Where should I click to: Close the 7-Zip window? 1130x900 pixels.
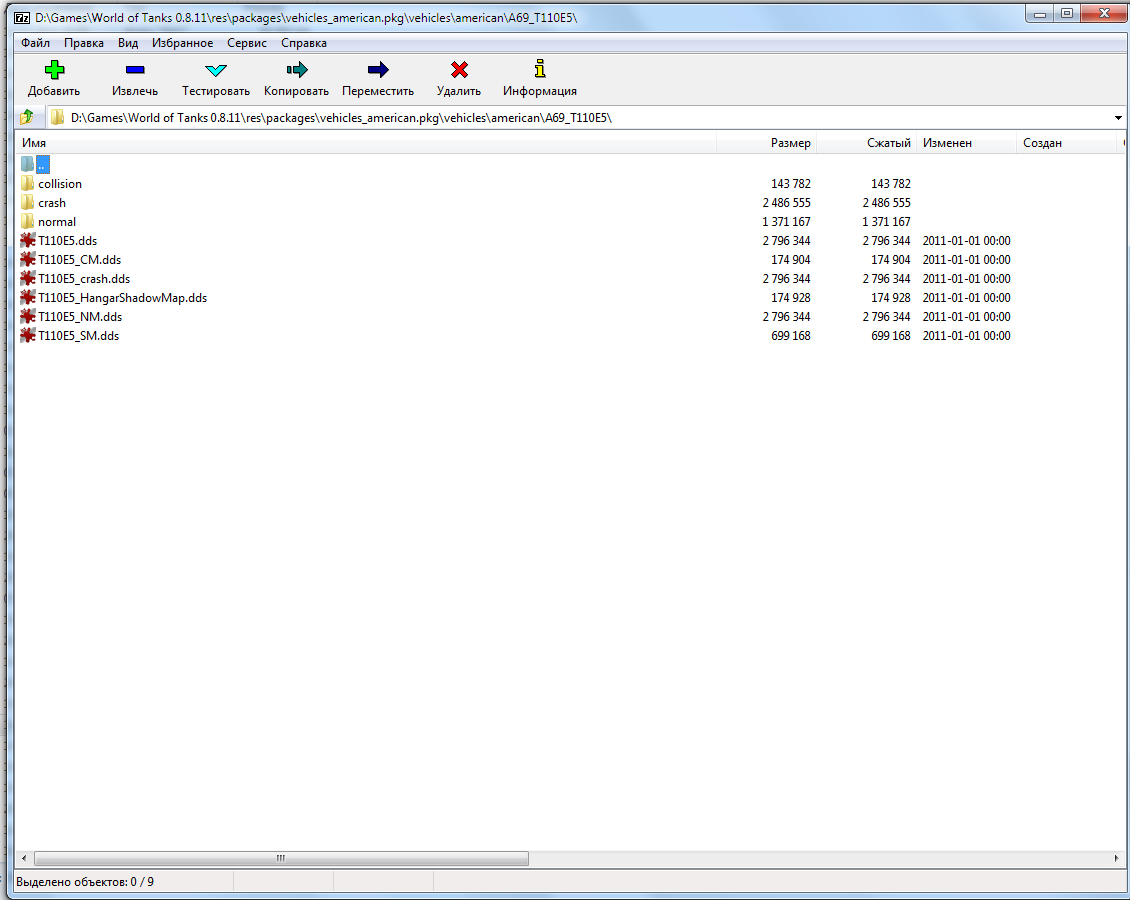(x=1103, y=14)
